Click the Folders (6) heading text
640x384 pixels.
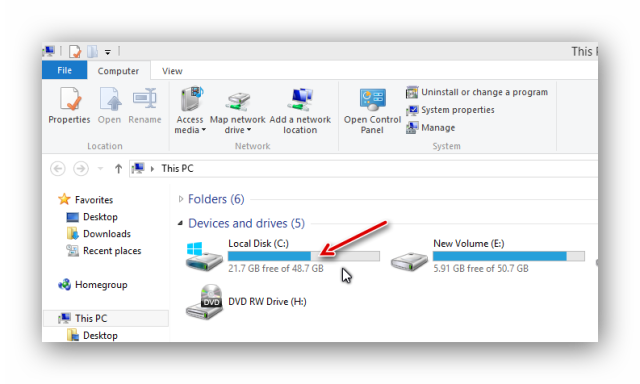[x=216, y=199]
